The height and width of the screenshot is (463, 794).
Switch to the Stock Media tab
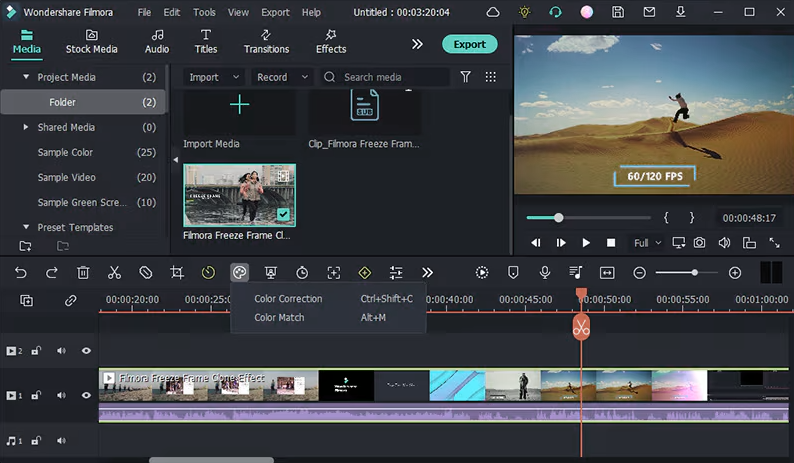pyautogui.click(x=92, y=42)
